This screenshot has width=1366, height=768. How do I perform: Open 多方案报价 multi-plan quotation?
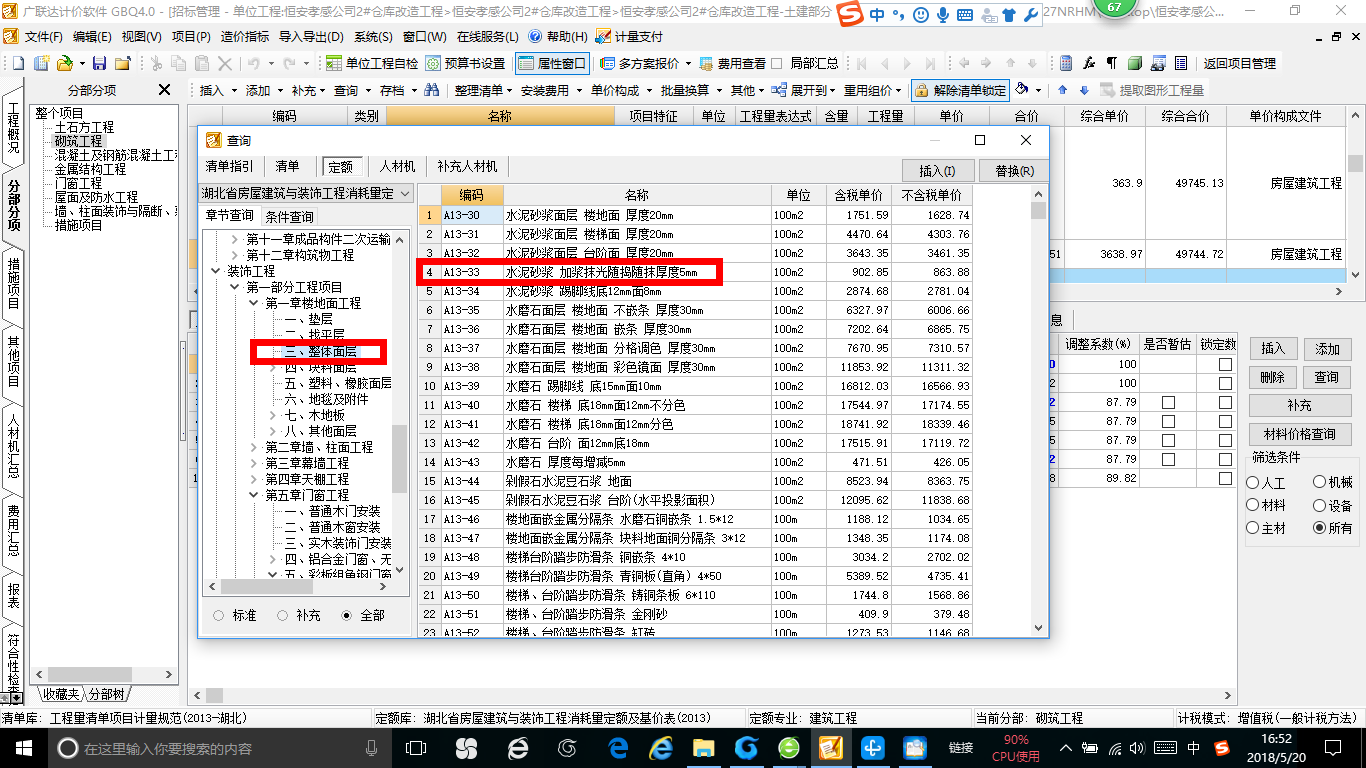(x=645, y=63)
